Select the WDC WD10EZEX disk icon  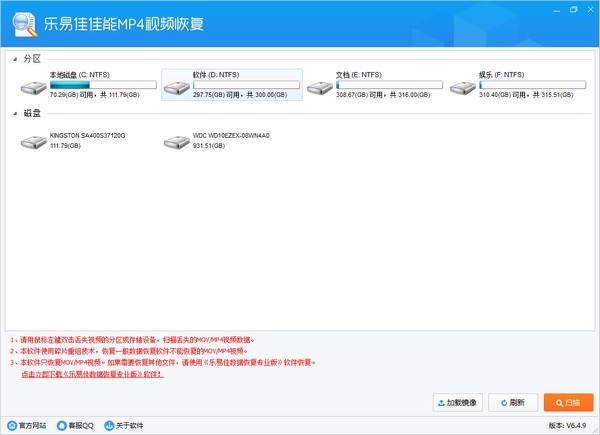177,142
